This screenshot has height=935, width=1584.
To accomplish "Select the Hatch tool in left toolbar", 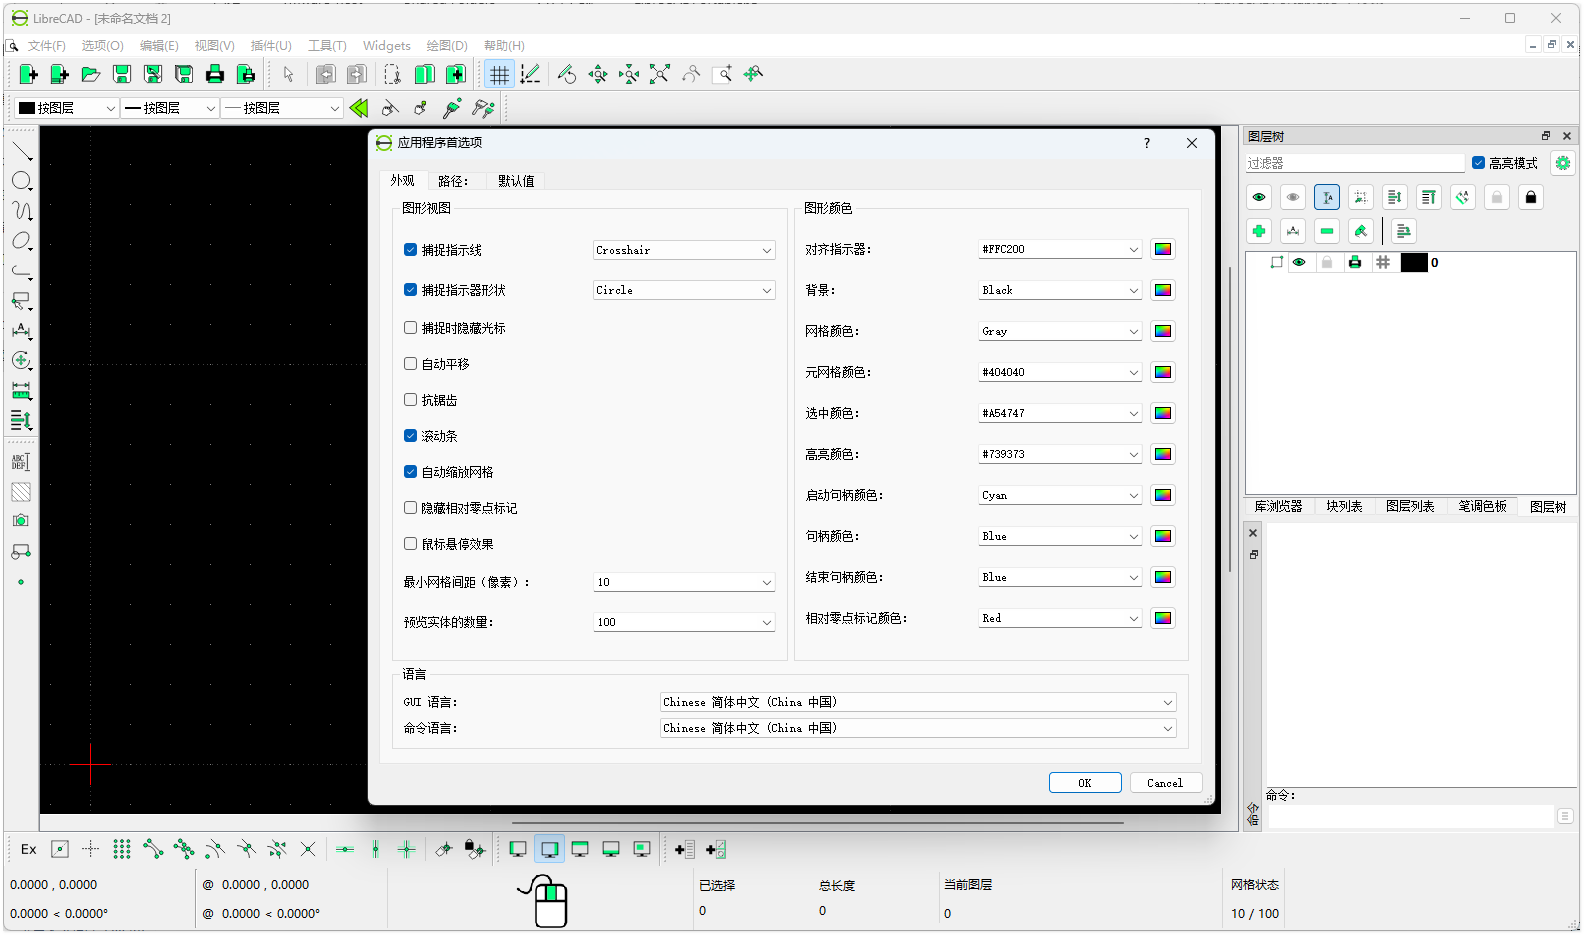I will (x=21, y=492).
